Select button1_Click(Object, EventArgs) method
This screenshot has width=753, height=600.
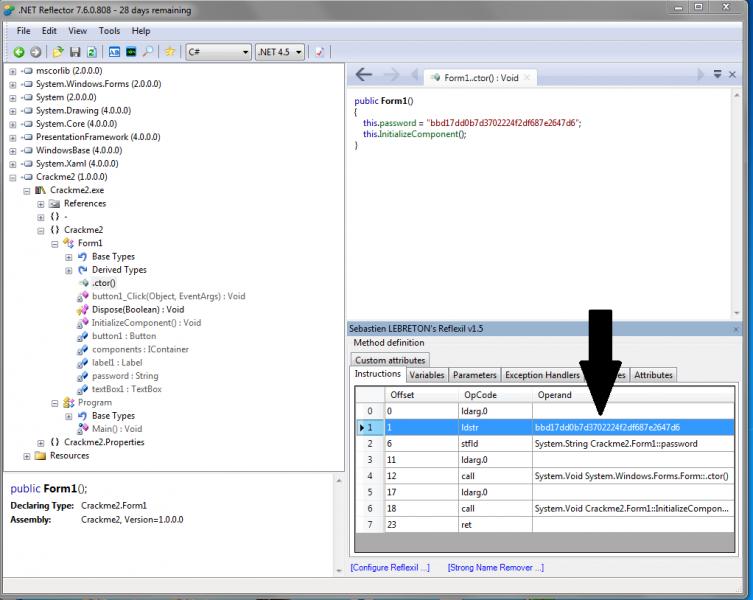click(169, 296)
